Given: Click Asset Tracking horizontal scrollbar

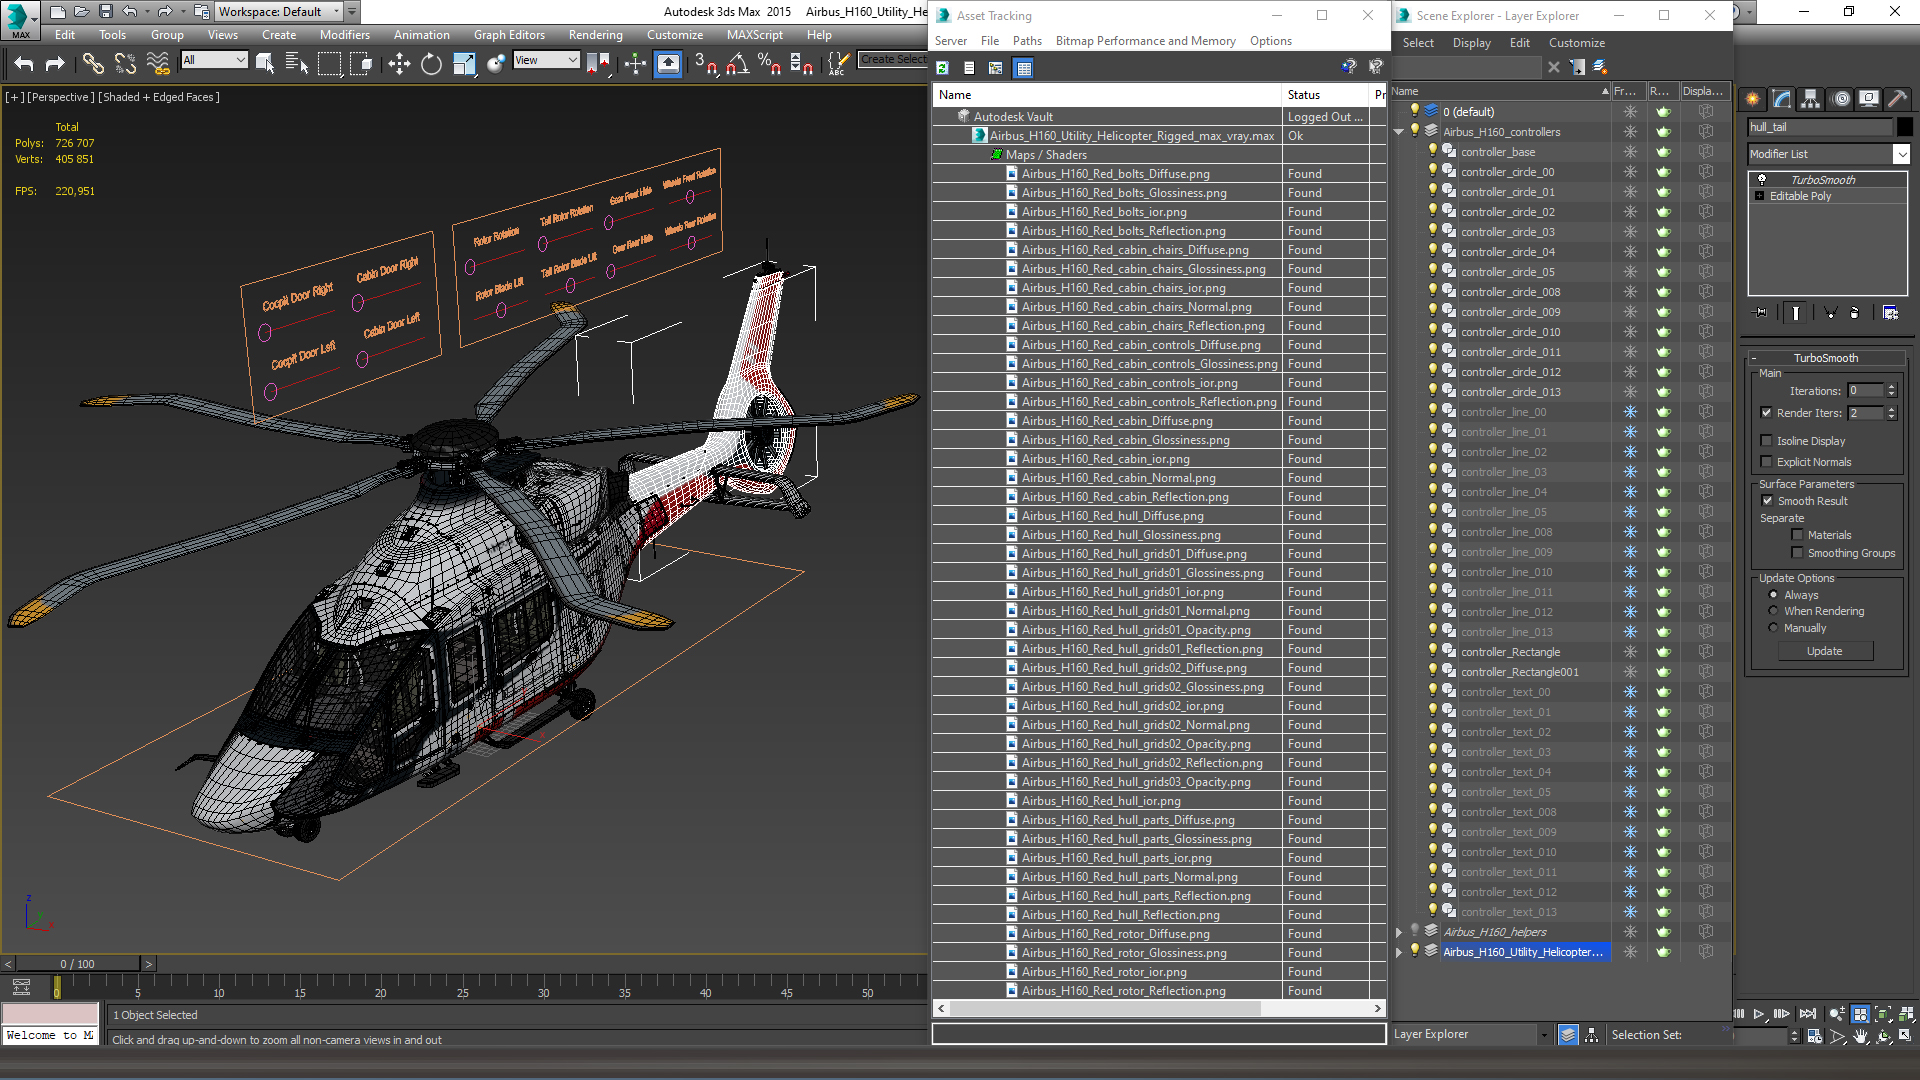Looking at the screenshot, I should (x=1104, y=1008).
